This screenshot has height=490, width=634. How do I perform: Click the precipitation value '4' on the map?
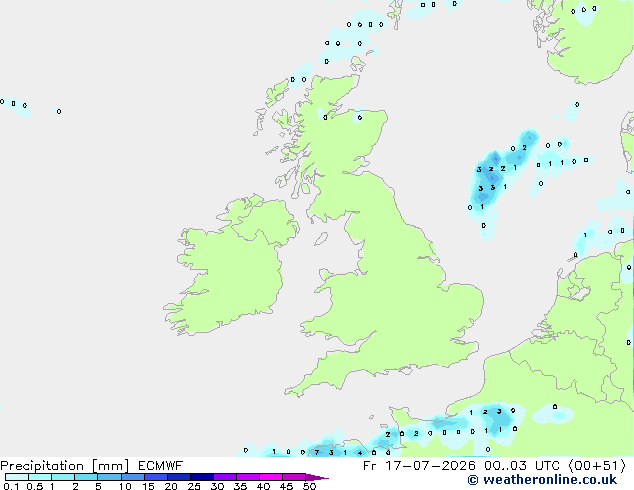pos(360,453)
